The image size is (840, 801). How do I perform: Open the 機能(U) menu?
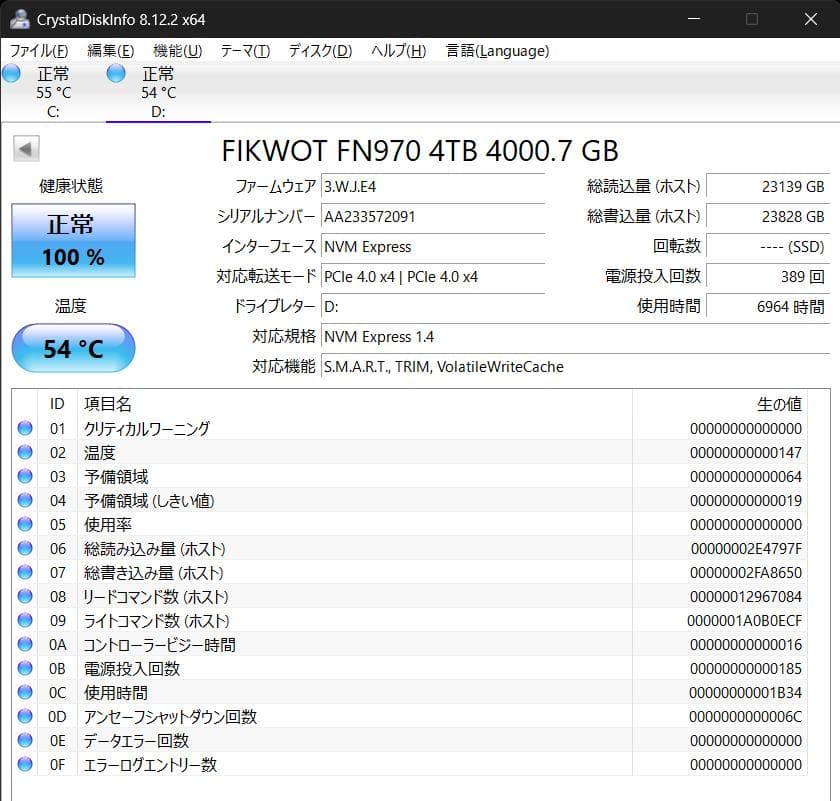pos(177,51)
